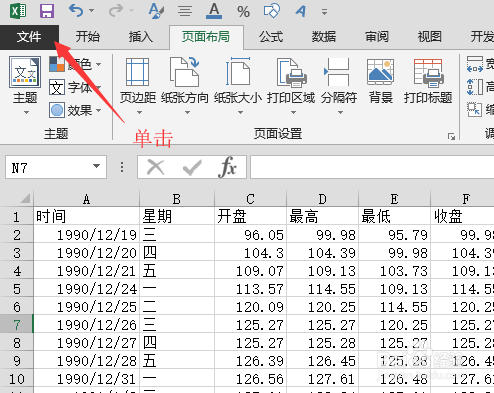Open the 纸张方向 orientation menu
This screenshot has width=494, height=393.
point(185,86)
